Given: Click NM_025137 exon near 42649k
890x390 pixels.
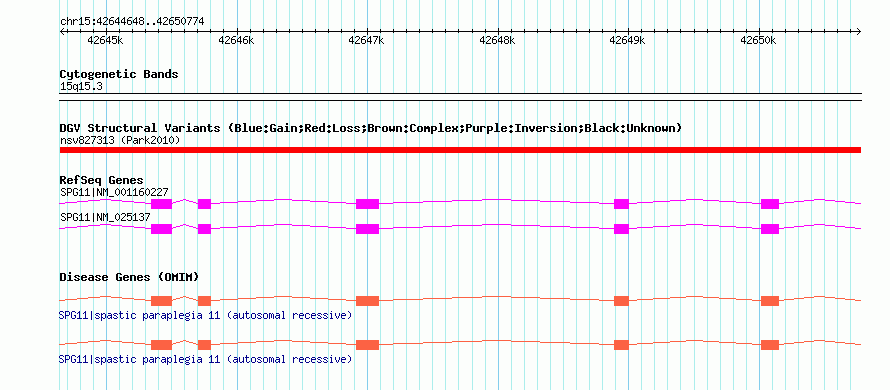Looking at the screenshot, I should [622, 229].
